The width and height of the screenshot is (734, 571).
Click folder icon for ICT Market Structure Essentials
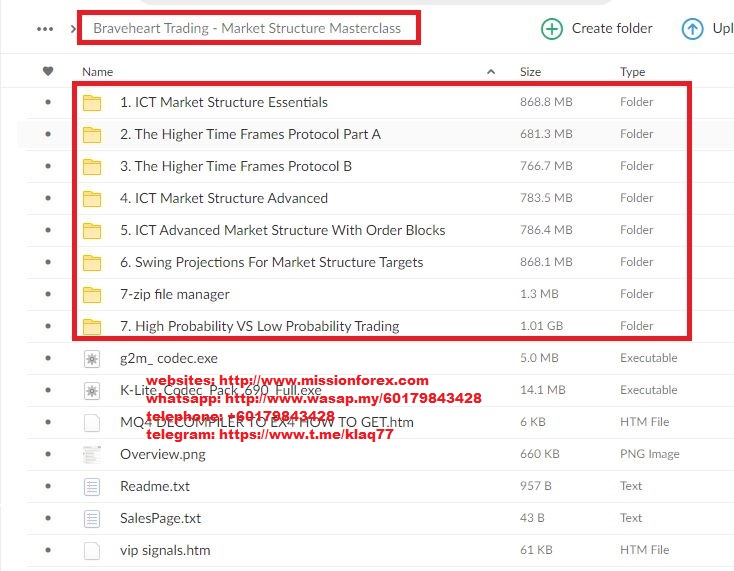(x=92, y=102)
